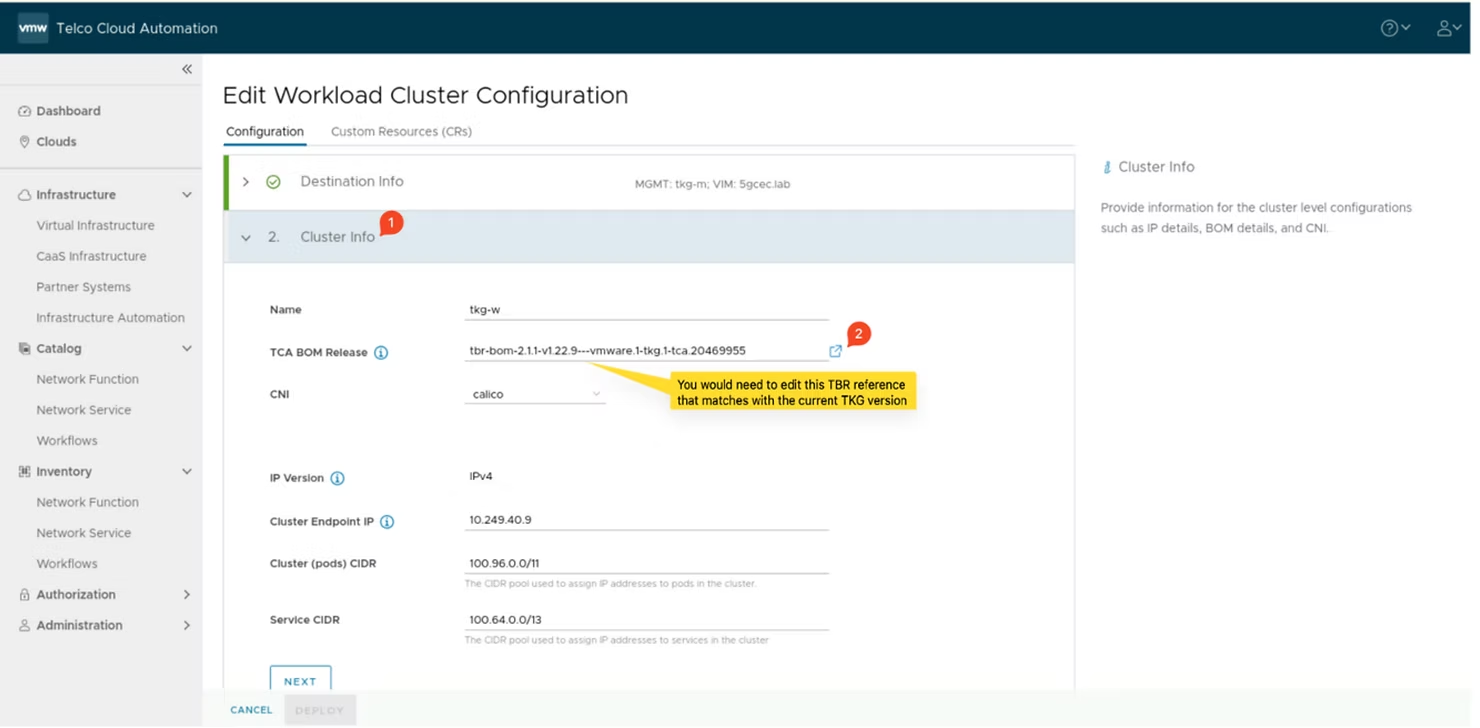Select the Configuration tab
Screen dimensions: 1480x728
tap(264, 131)
